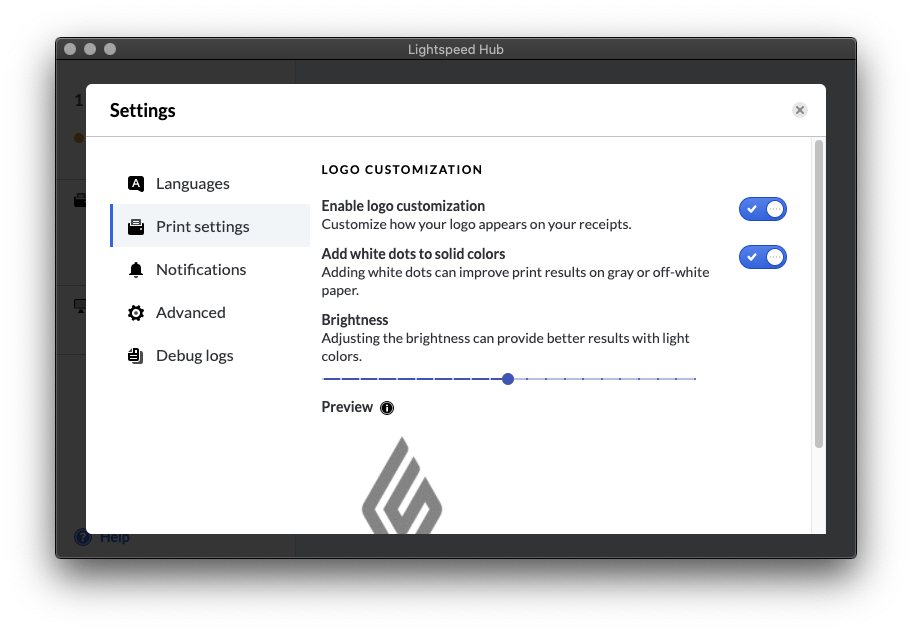Click the Settings vertical scrollbar
912x632 pixels.
point(818,294)
